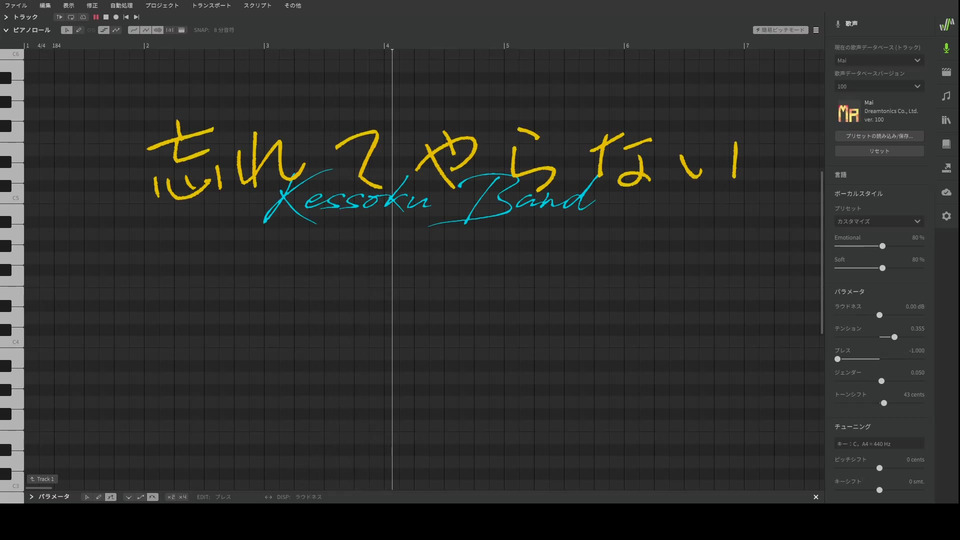The image size is (960, 540).
Task: Open the Synthesizer V logo icon
Action: 946,24
